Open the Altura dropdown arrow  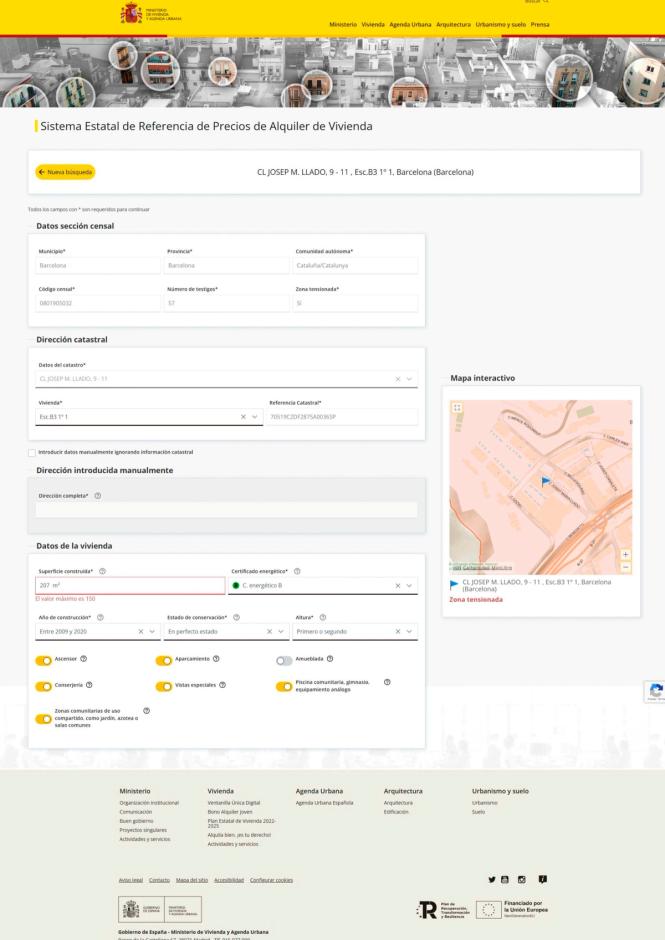click(x=410, y=631)
